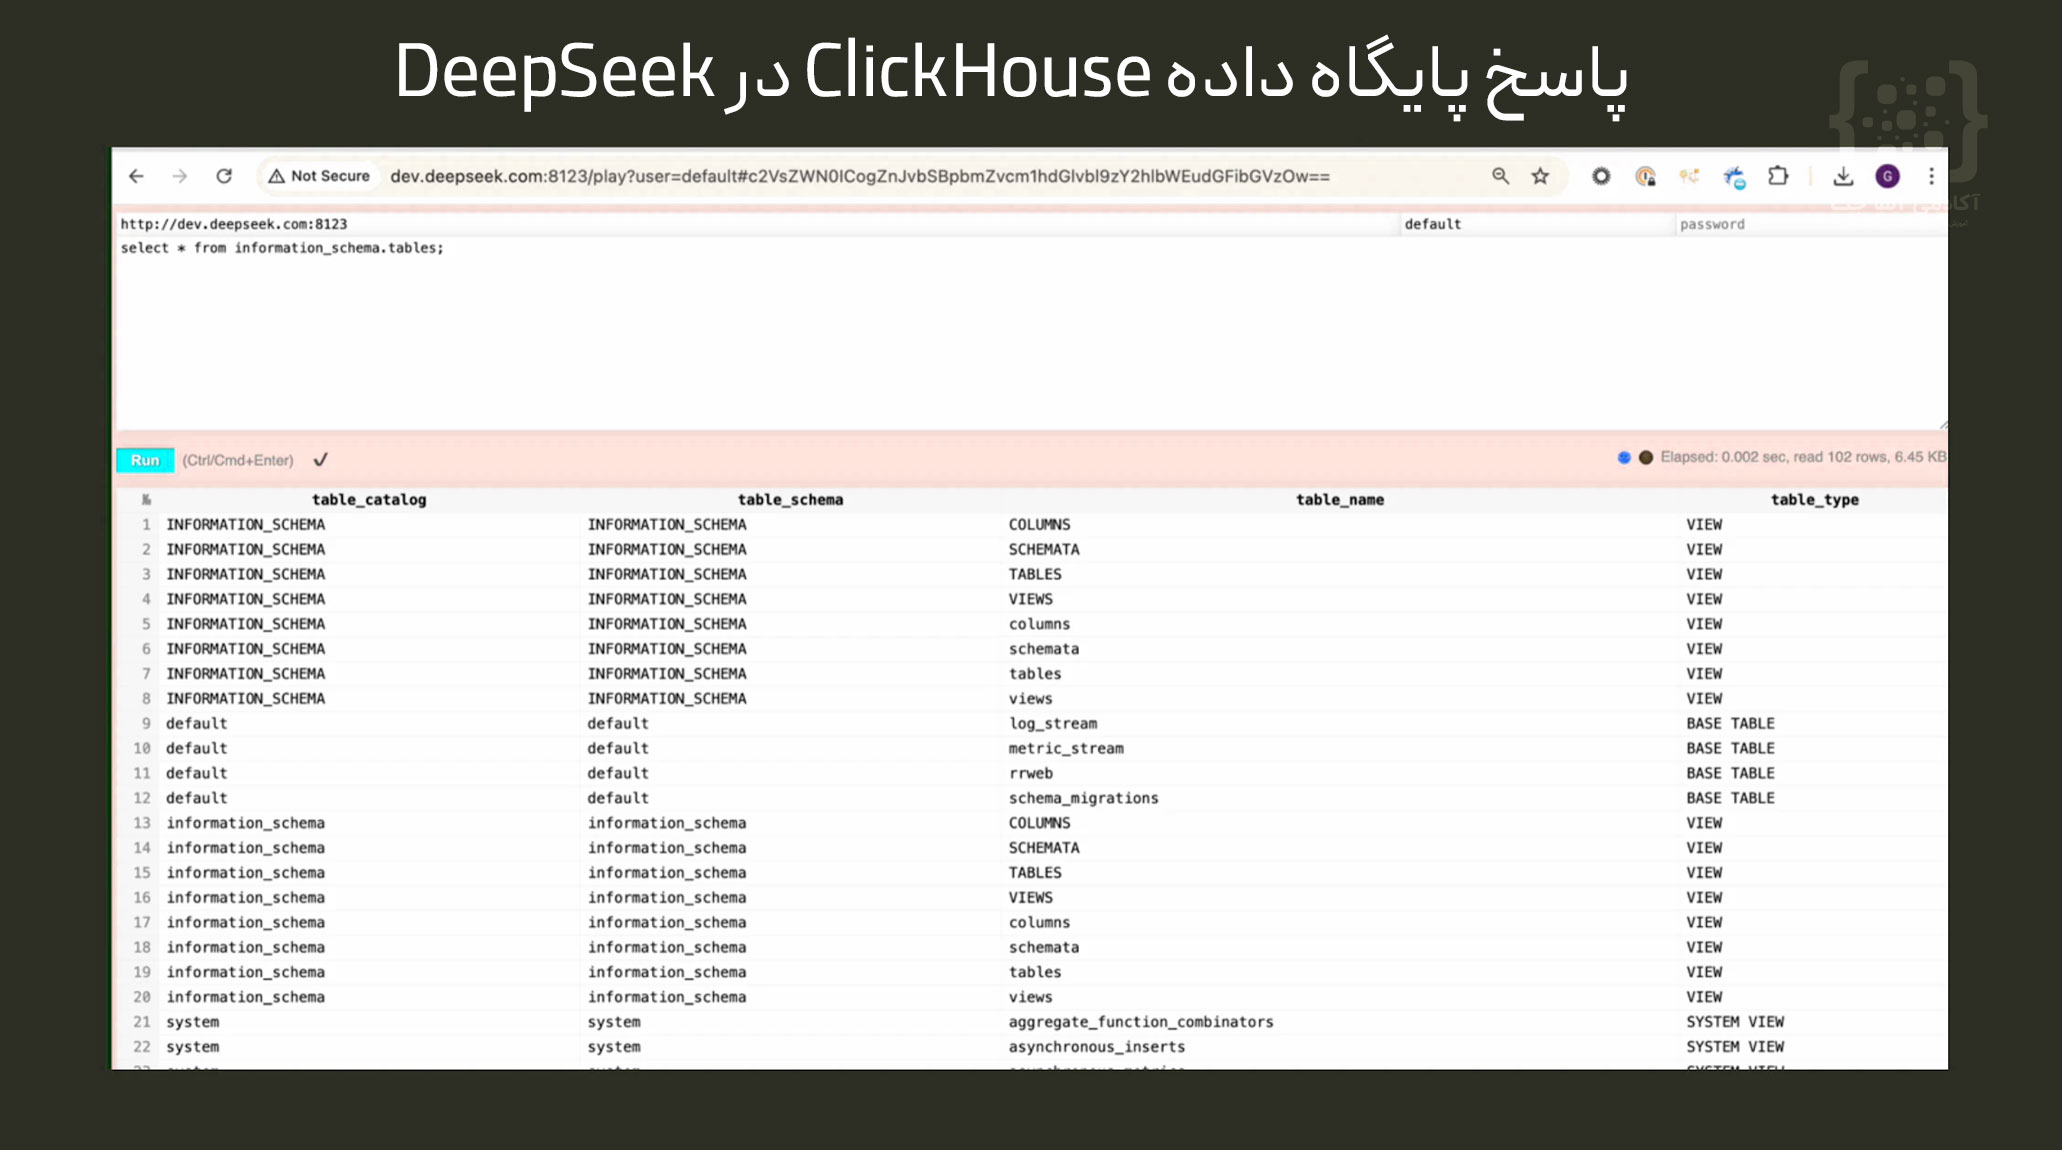Open the purple G profile avatar

coord(1887,176)
